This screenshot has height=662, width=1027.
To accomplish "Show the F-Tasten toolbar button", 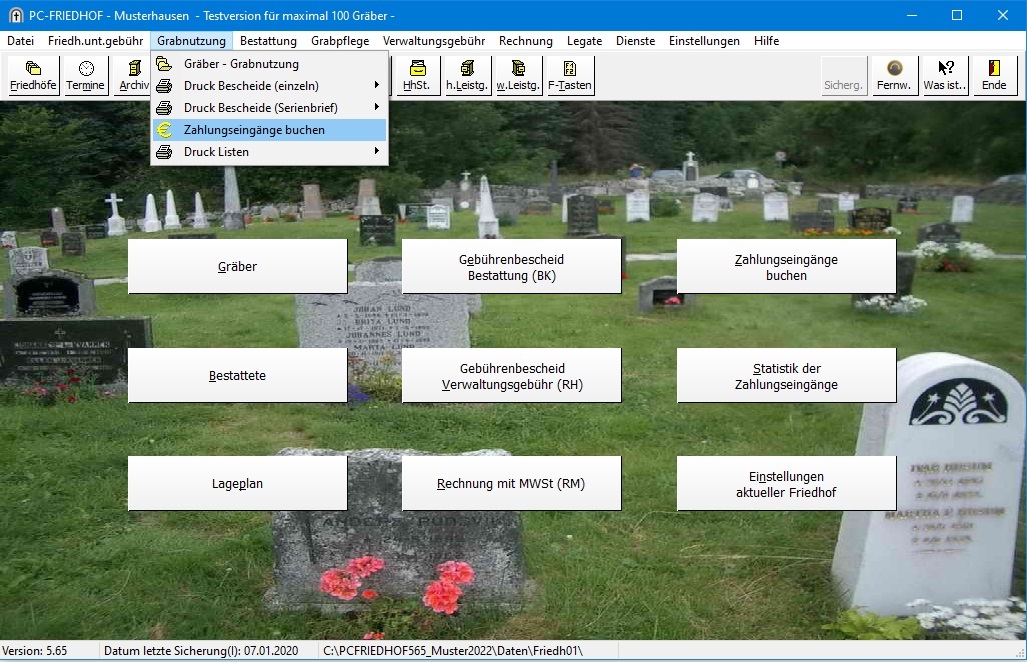I will [x=570, y=75].
